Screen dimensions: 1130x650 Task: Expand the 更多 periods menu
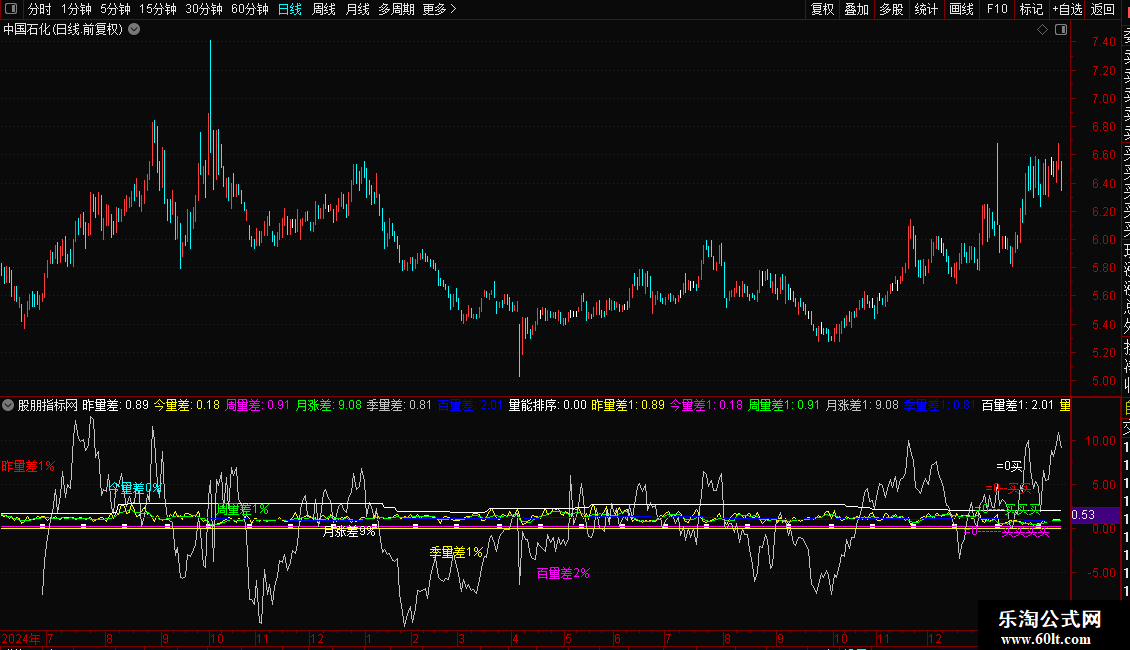(440, 9)
